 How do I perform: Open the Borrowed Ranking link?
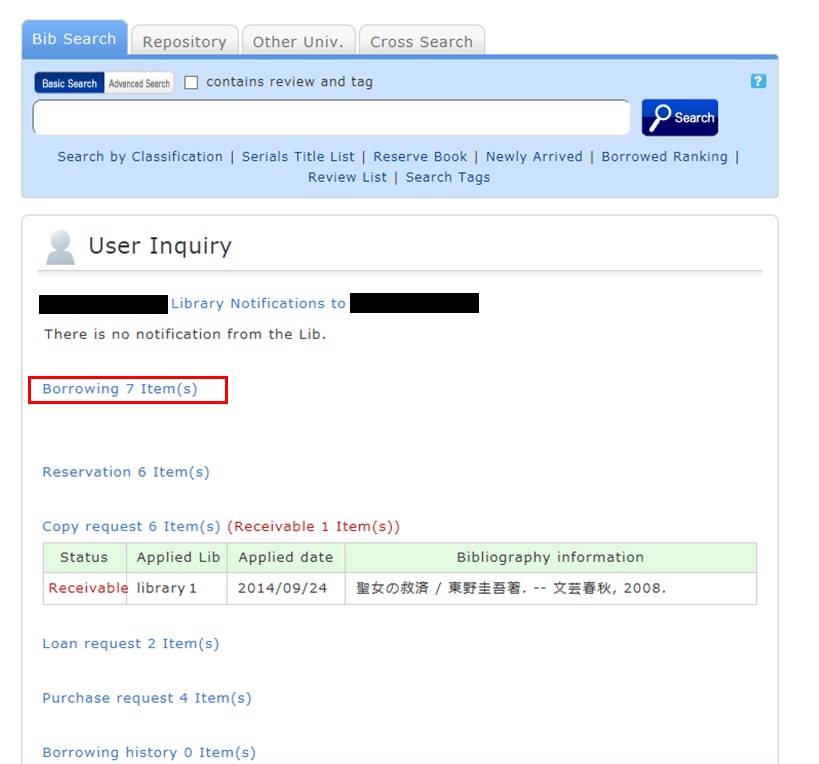[664, 157]
